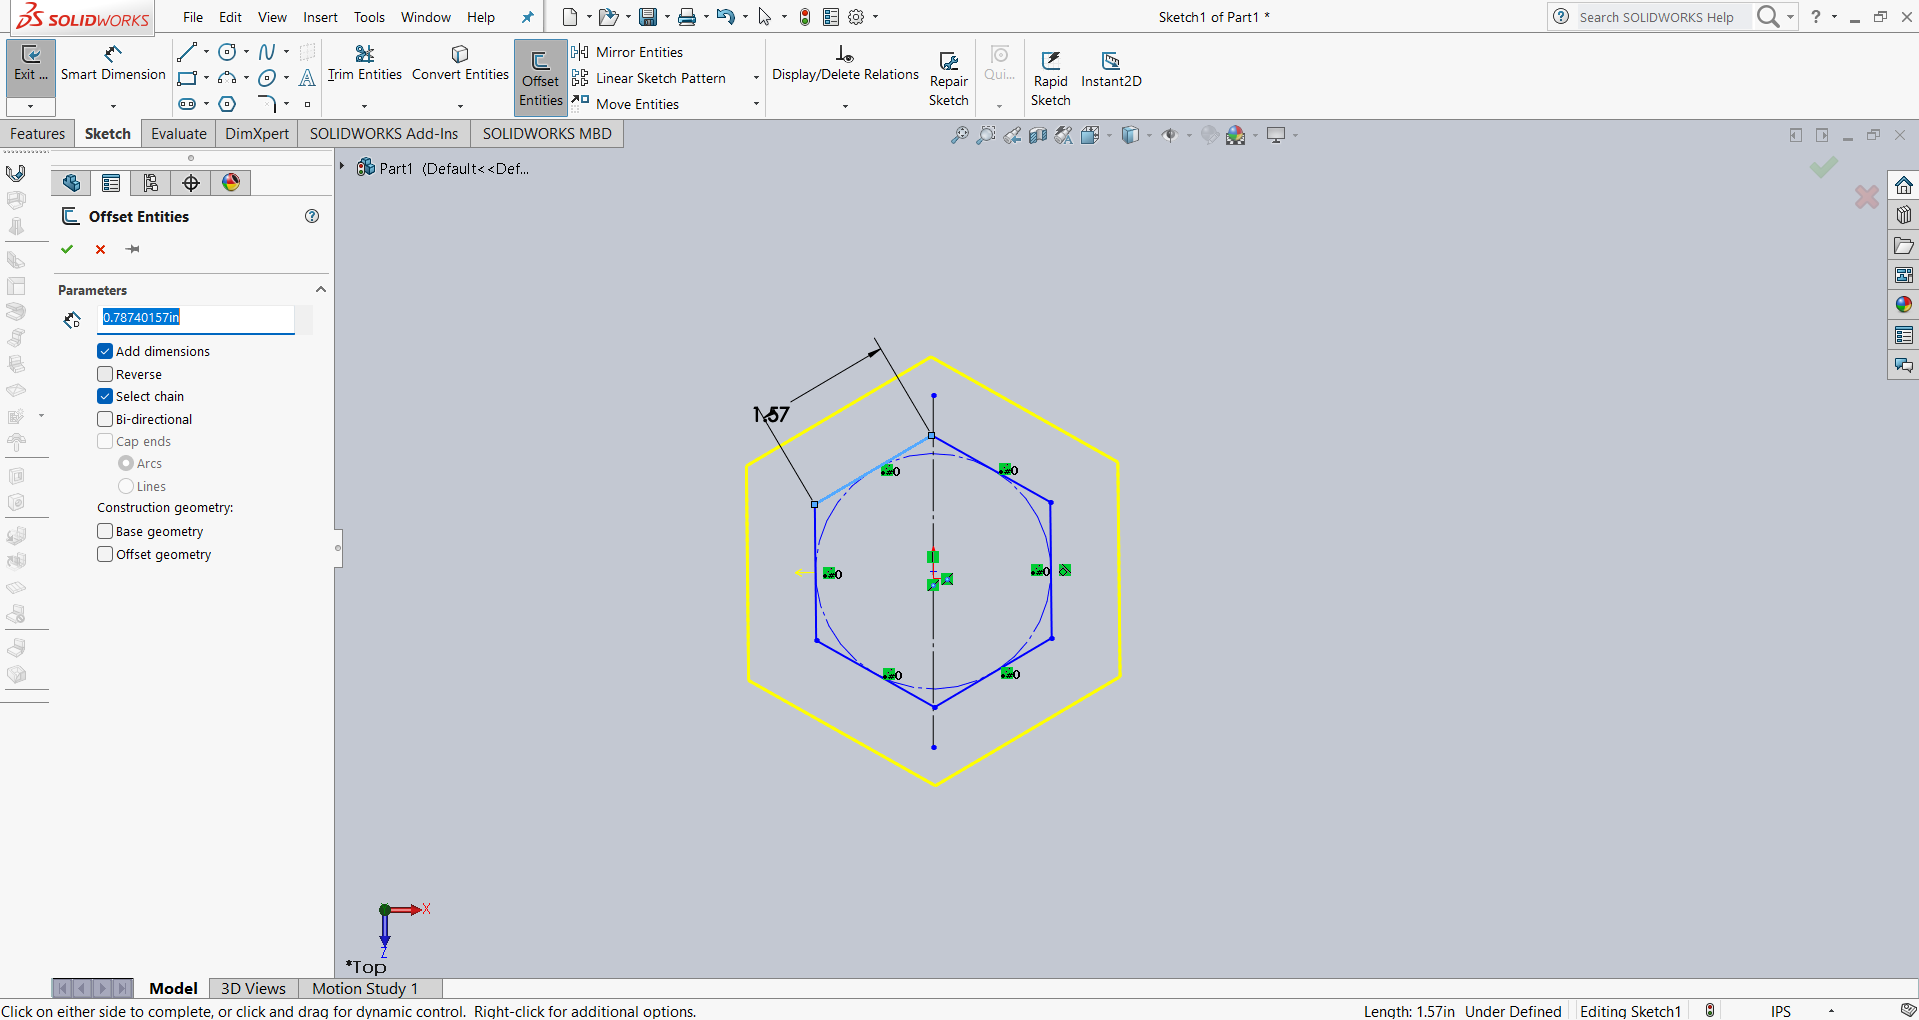Click the Repair Sketch tool
This screenshot has height=1020, width=1919.
949,78
